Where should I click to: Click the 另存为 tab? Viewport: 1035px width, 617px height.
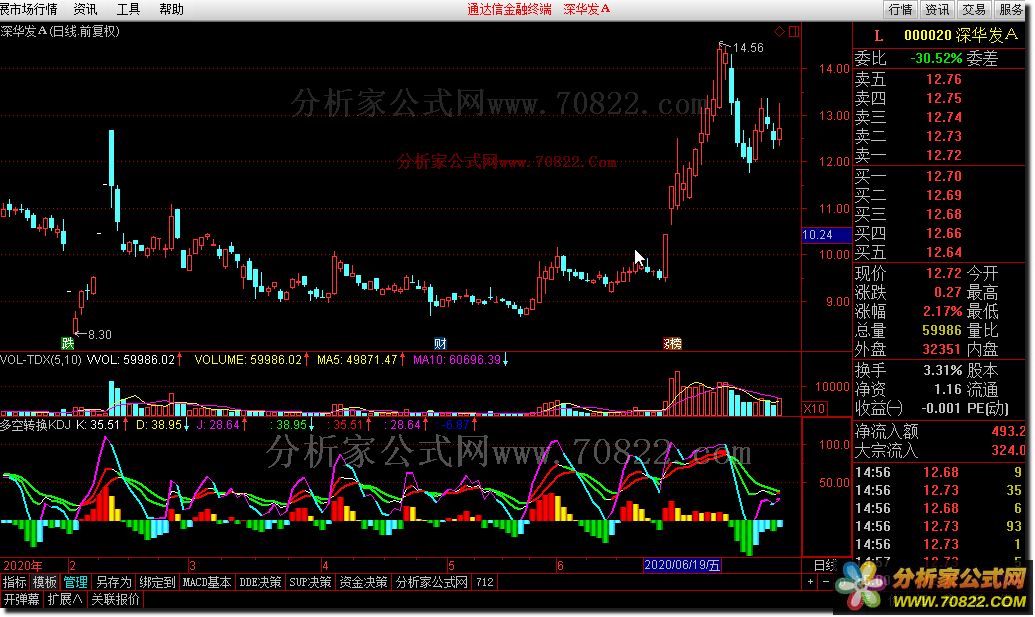114,582
